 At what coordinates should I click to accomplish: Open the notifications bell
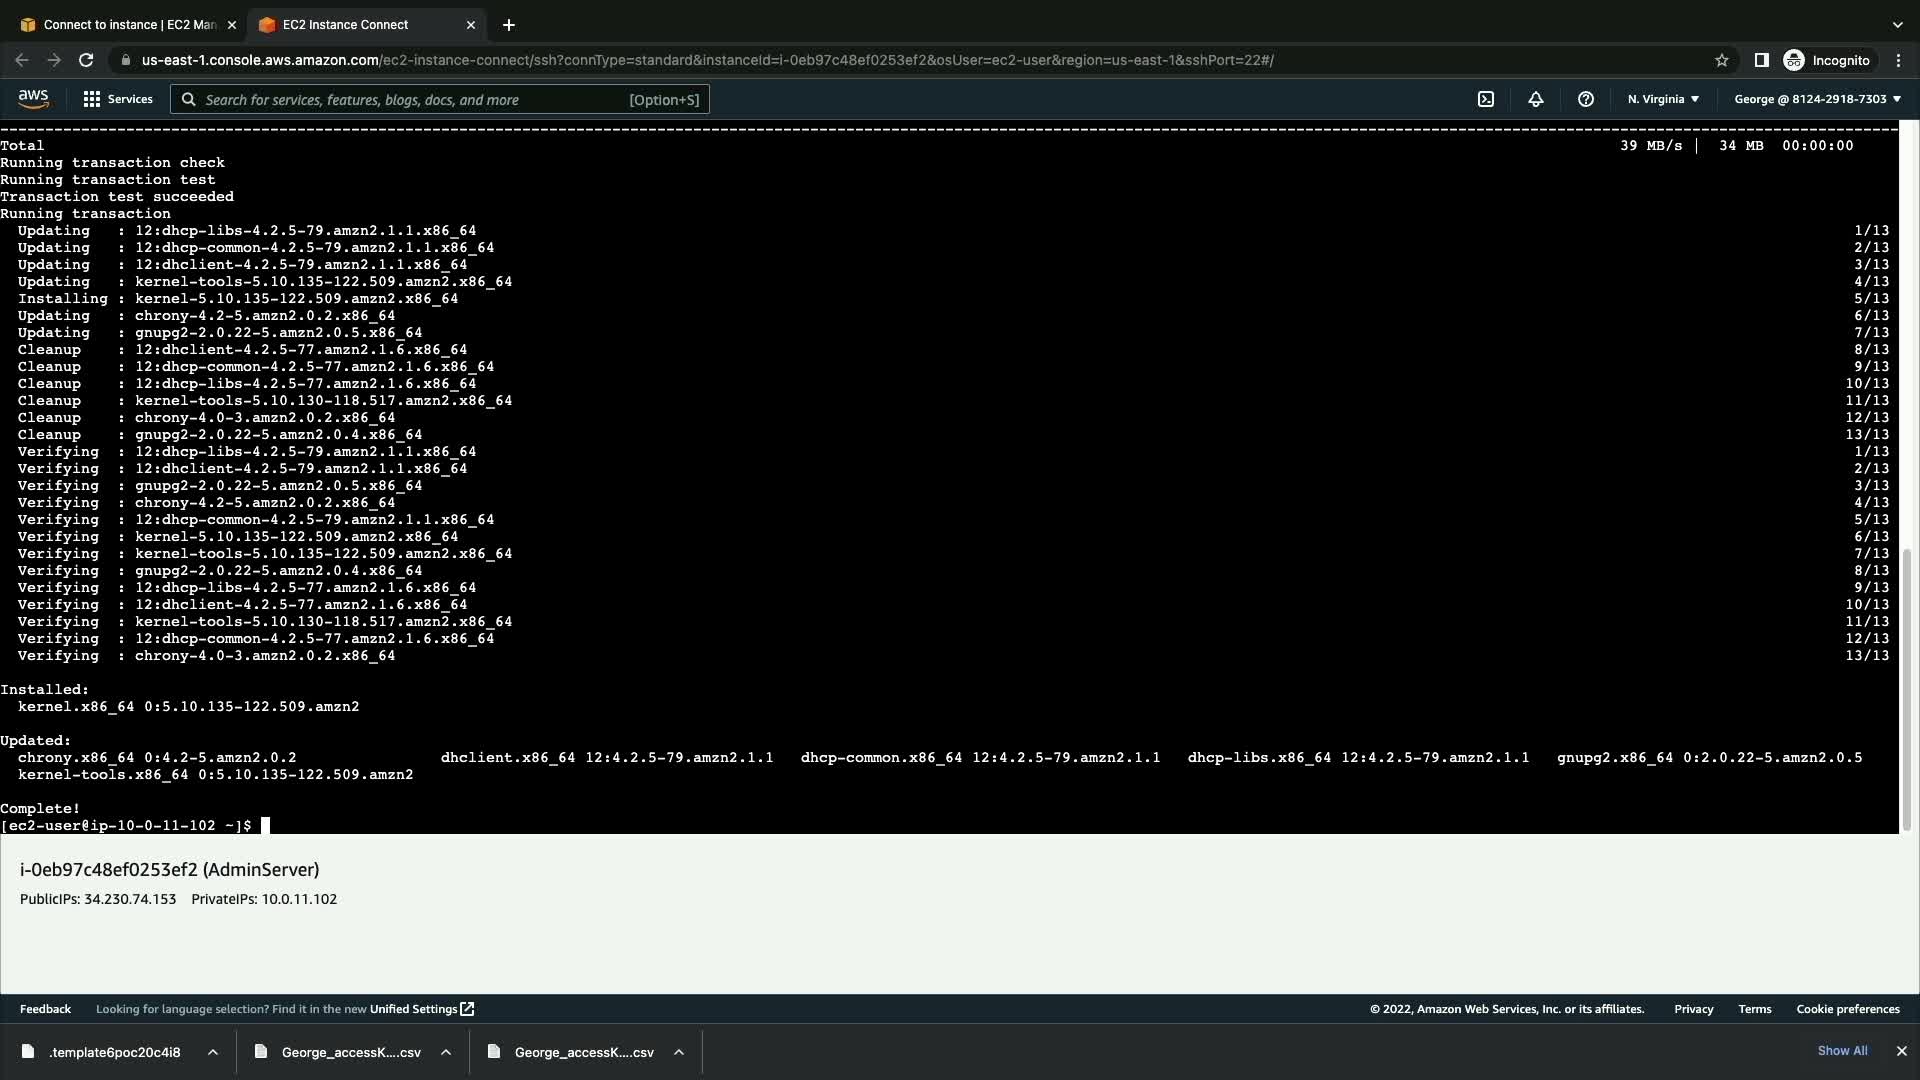click(1536, 99)
